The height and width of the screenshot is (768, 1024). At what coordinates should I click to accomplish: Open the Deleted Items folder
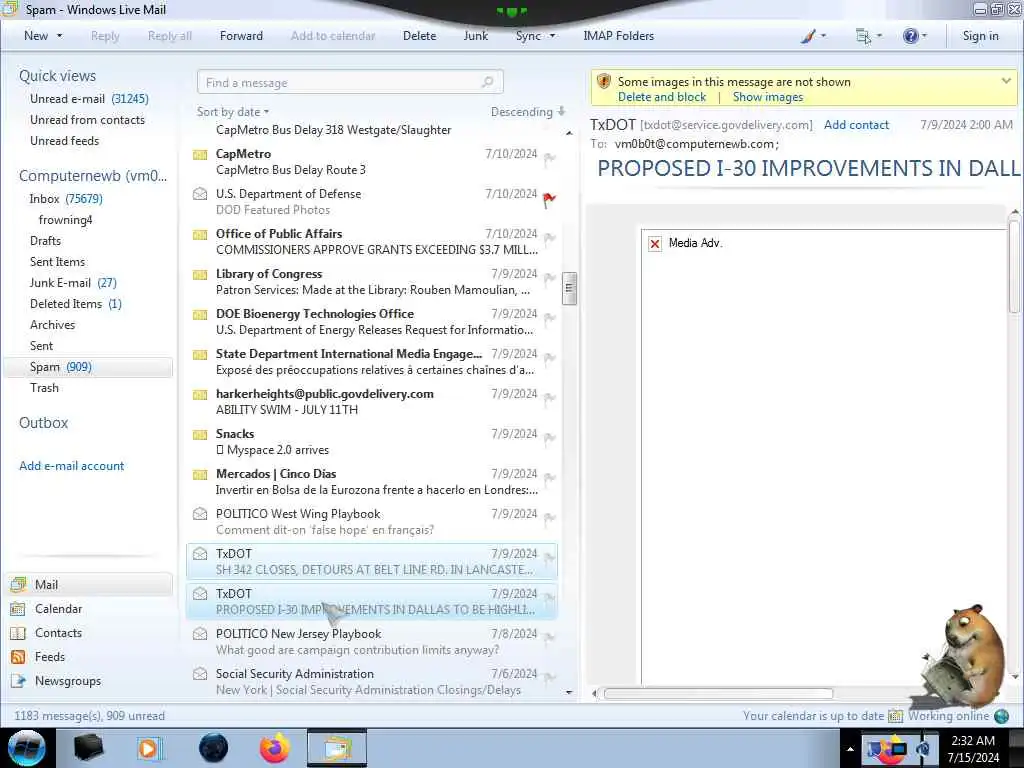tap(76, 304)
